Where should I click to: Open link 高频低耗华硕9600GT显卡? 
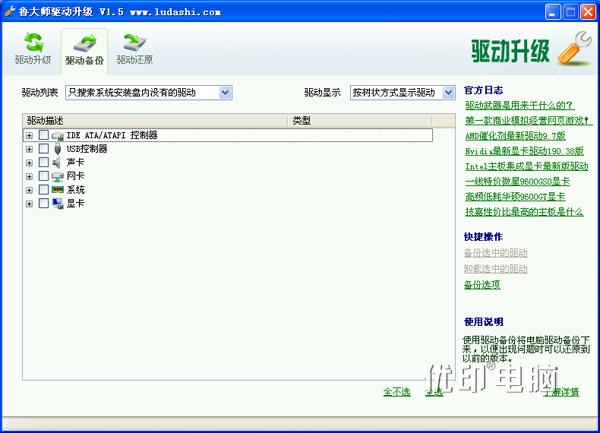515,197
